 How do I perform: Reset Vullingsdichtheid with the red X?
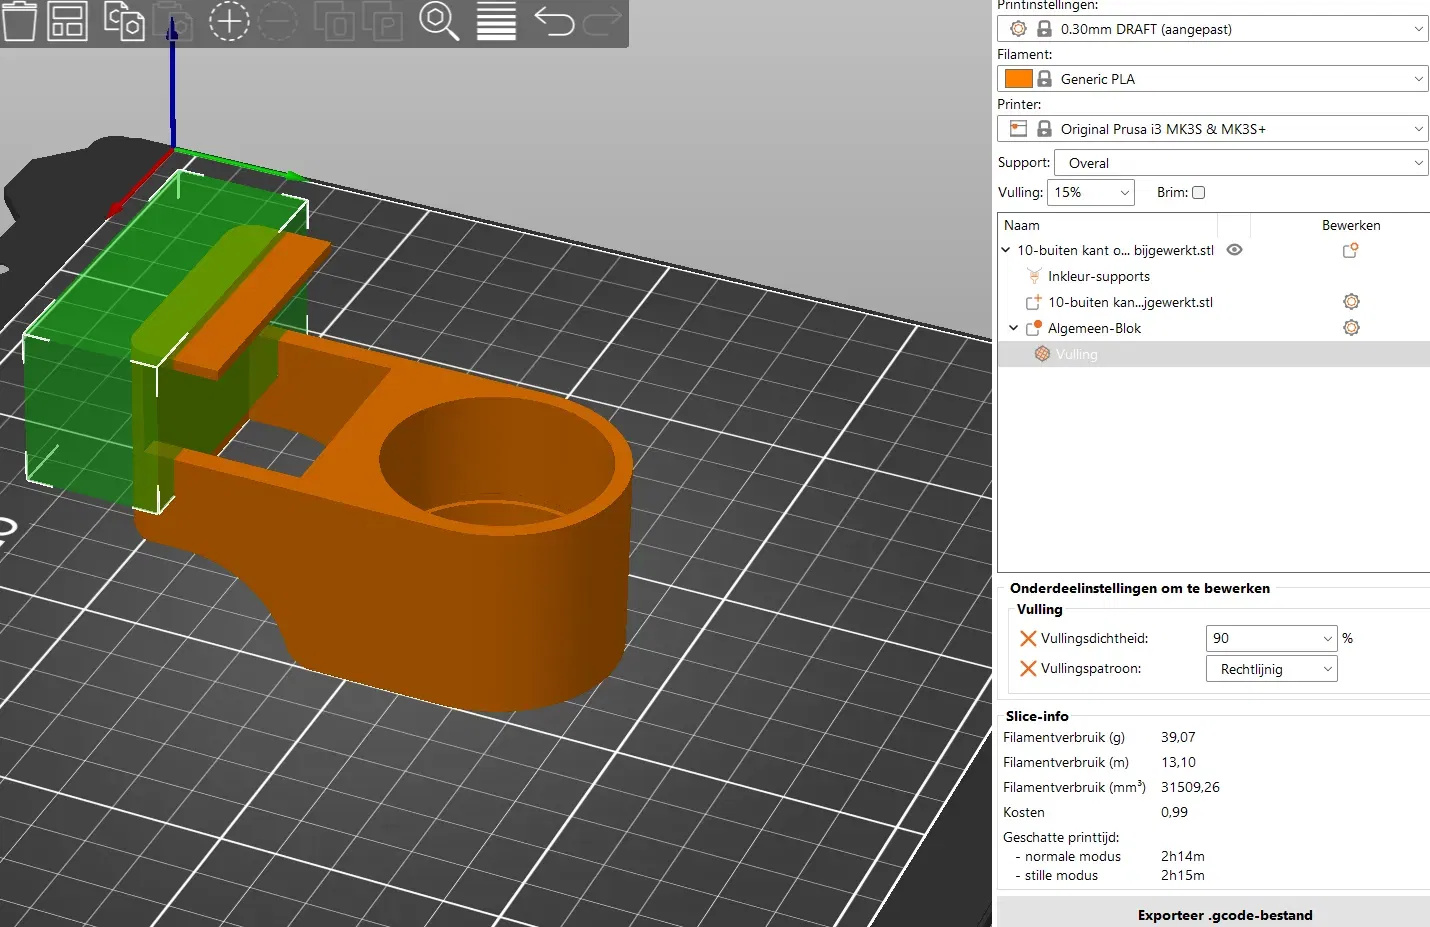click(1027, 638)
